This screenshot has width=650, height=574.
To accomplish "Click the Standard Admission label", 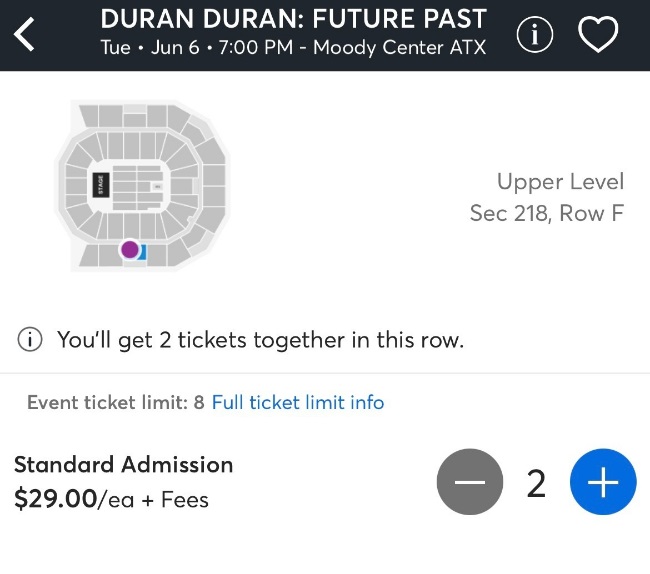I will pos(123,464).
